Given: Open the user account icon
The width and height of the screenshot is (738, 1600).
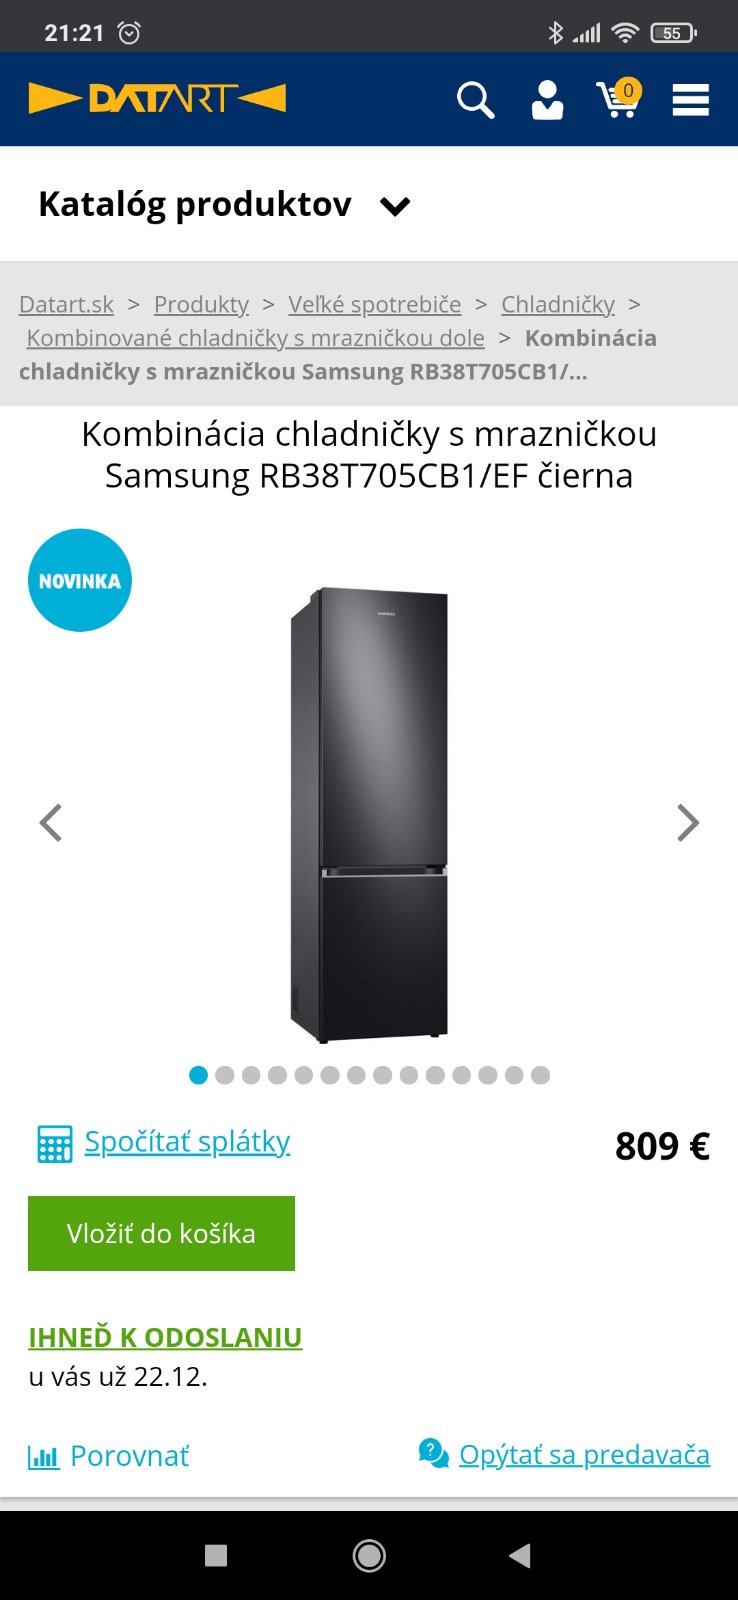Looking at the screenshot, I should 547,100.
